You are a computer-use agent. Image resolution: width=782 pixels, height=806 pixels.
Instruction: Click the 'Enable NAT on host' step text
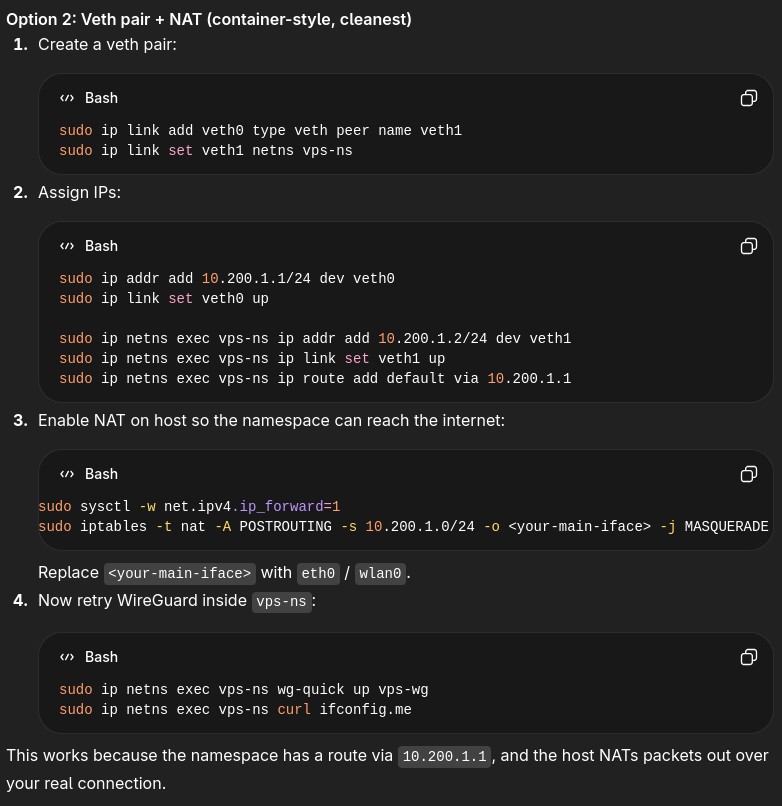[271, 420]
